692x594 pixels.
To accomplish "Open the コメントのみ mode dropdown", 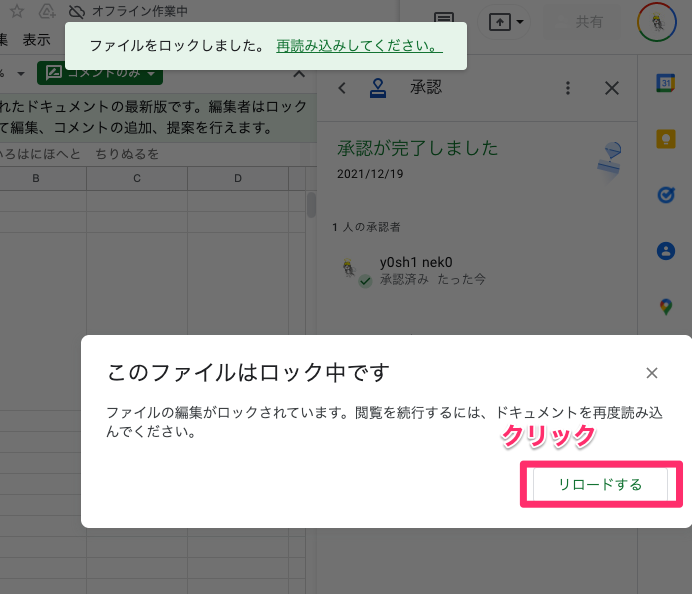I will [x=100, y=73].
